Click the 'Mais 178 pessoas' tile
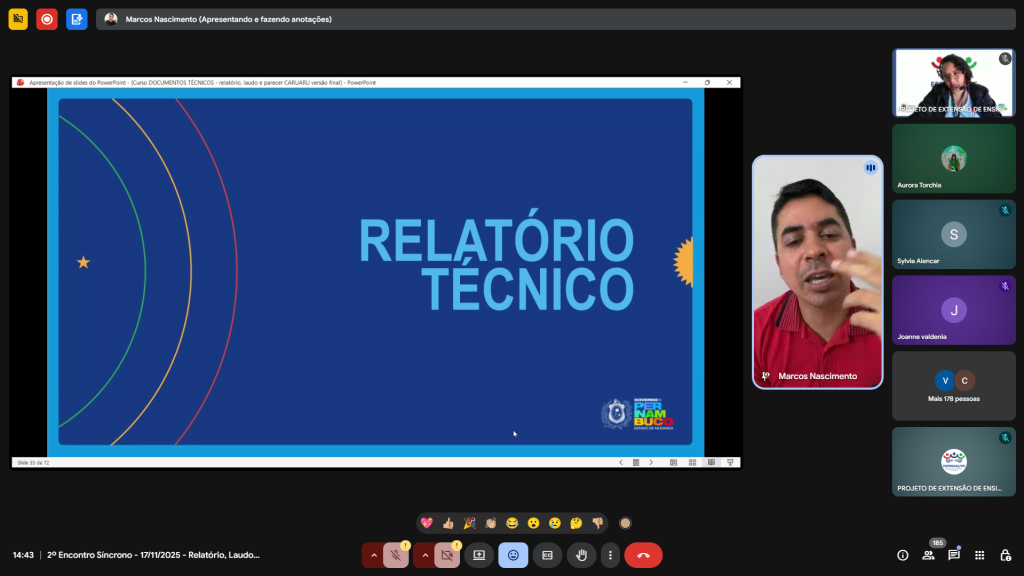This screenshot has width=1024, height=576. (953, 386)
